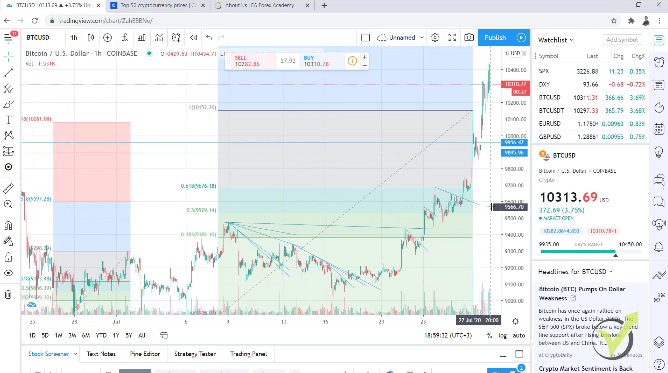Select the ruler measure tool
The width and height of the screenshot is (668, 373).
pyautogui.click(x=8, y=188)
